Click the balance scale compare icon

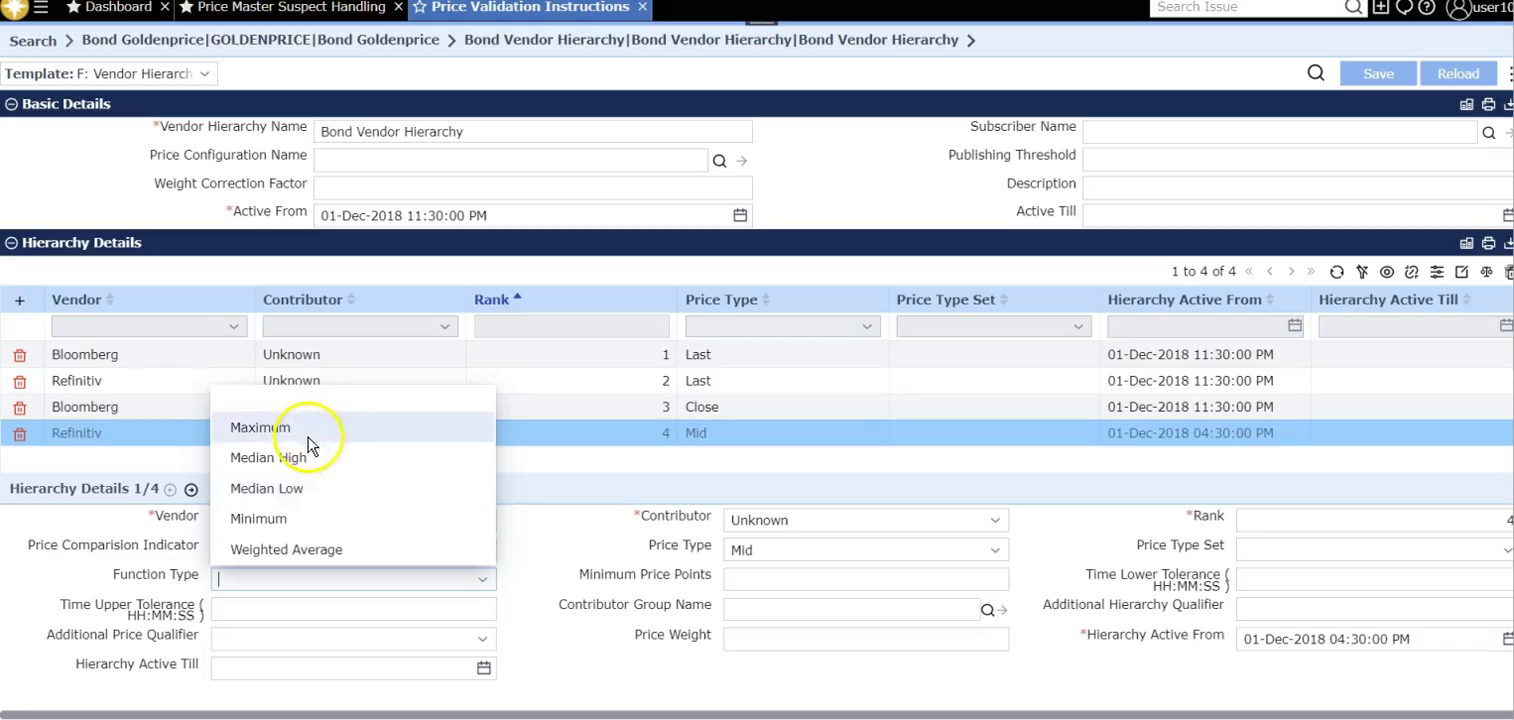1487,272
